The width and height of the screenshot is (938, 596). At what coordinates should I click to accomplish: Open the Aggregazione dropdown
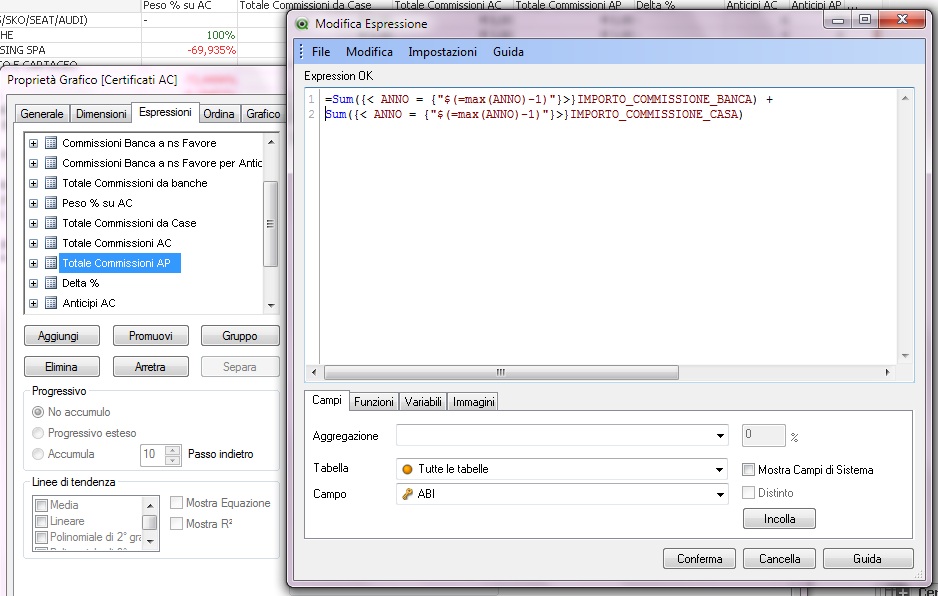coord(720,437)
